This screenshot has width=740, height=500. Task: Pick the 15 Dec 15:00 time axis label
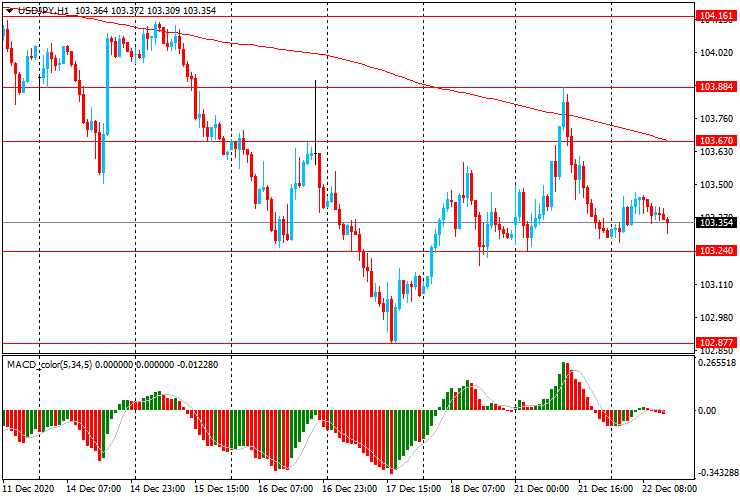click(x=220, y=490)
